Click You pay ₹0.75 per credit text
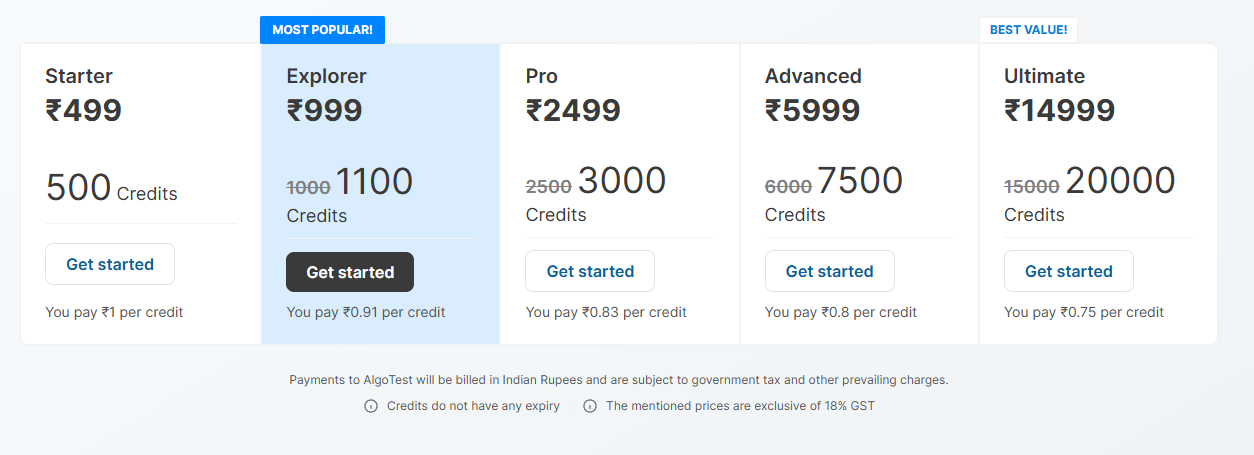Viewport: 1254px width, 455px height. point(1084,312)
